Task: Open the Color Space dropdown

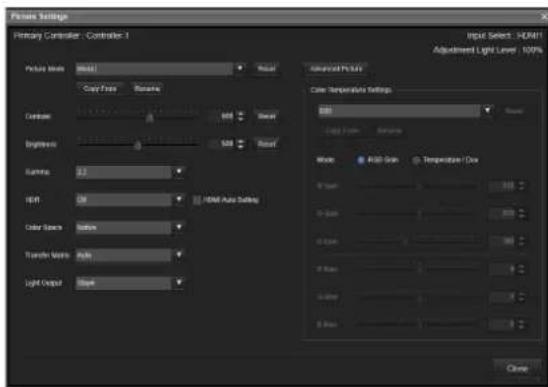Action: pos(130,228)
